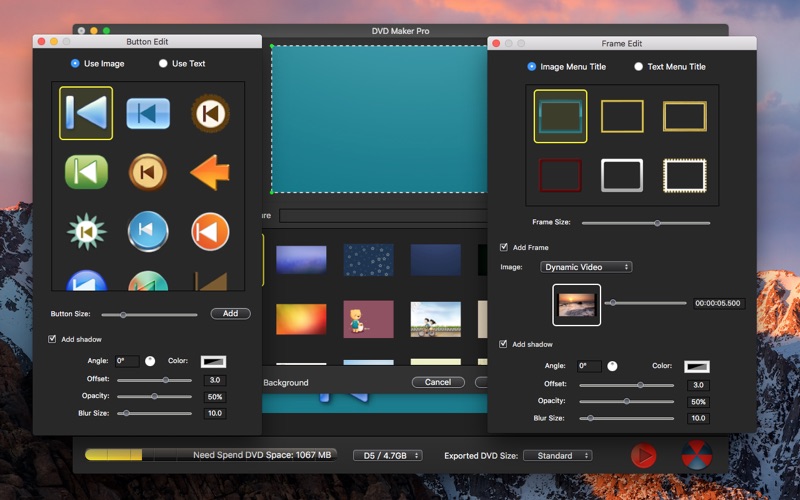Choose the bear cartoon background thumbnail
Viewport: 800px width, 500px height.
(x=368, y=319)
